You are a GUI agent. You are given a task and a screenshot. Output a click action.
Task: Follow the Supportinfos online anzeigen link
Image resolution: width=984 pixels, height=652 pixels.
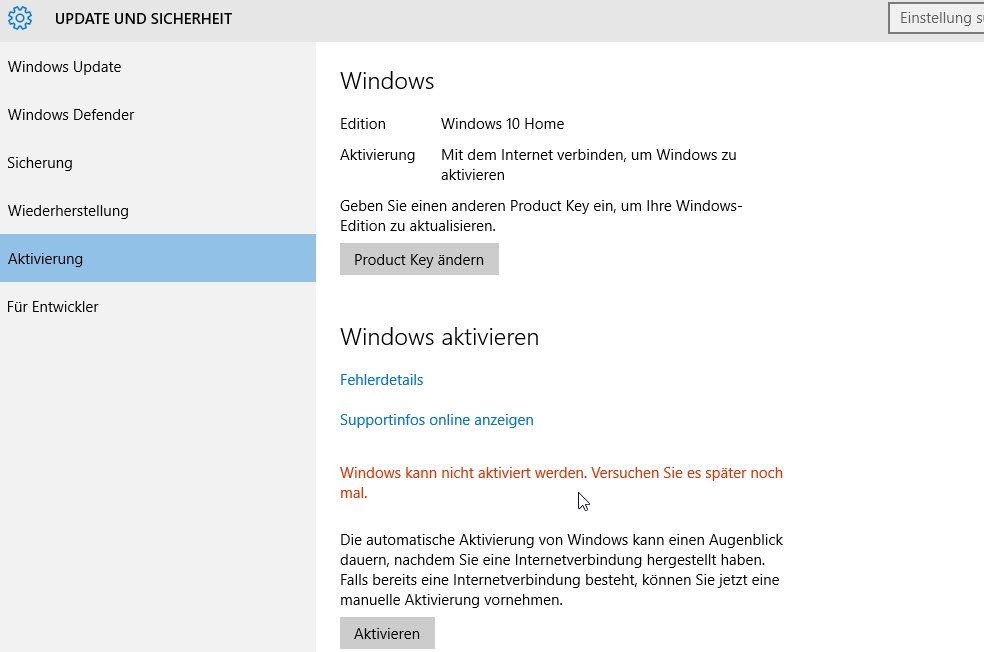436,420
